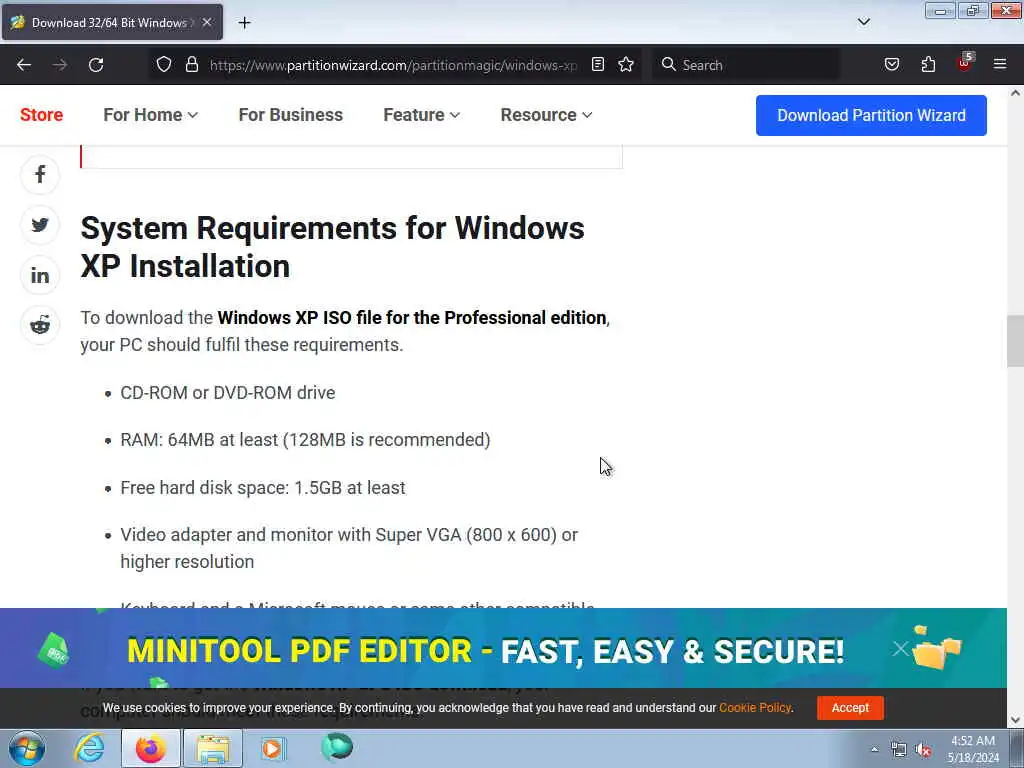The image size is (1024, 768).
Task: Open the extensions puzzle icon
Action: pyautogui.click(x=928, y=64)
